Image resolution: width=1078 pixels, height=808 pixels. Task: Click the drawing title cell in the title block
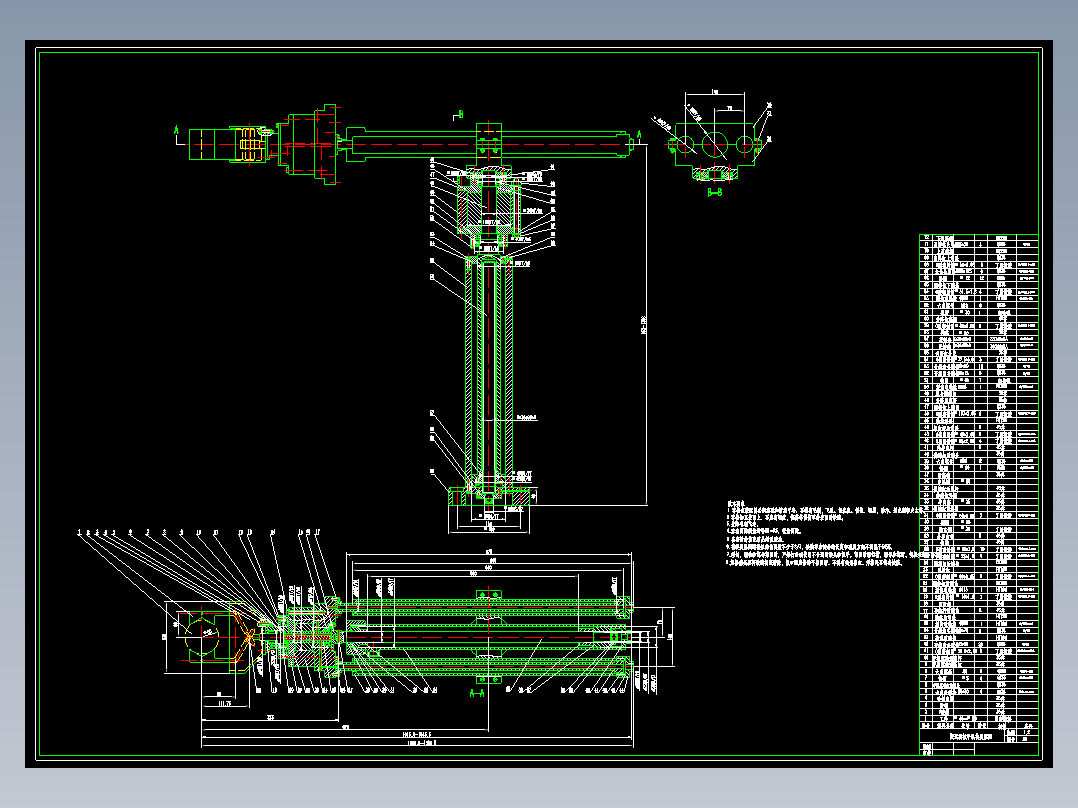coord(962,736)
